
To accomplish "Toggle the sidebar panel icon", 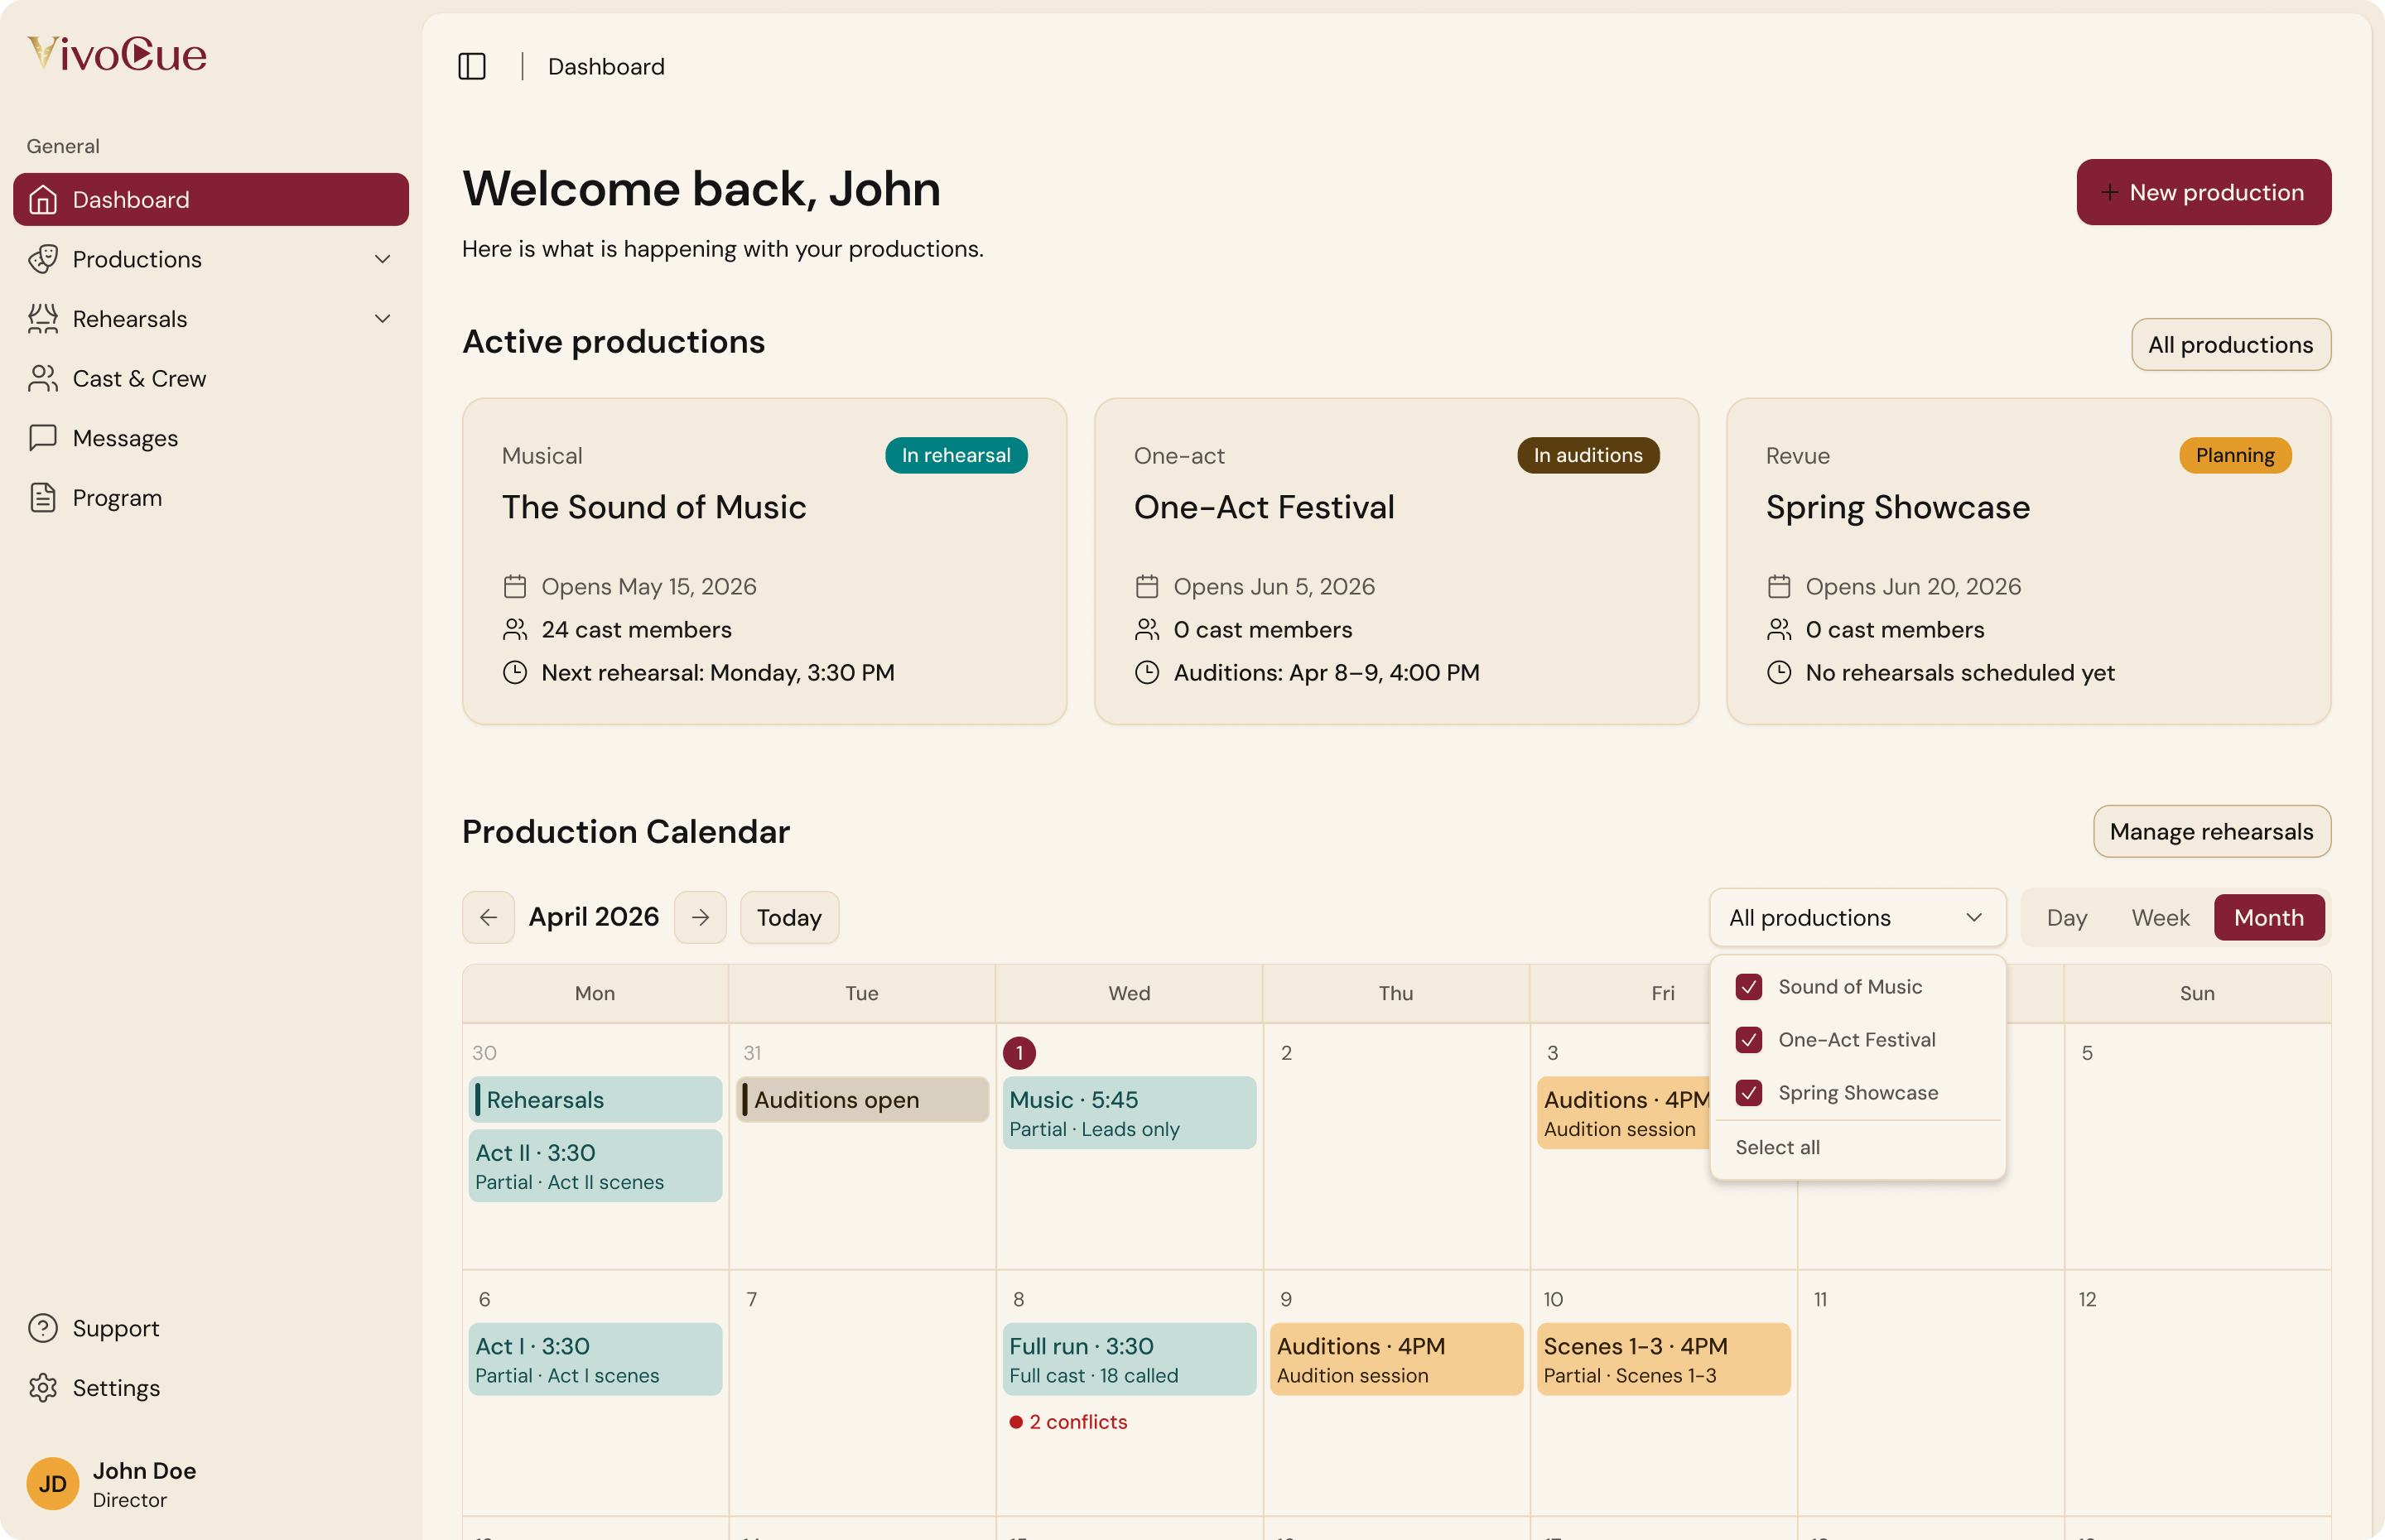I will (x=472, y=67).
